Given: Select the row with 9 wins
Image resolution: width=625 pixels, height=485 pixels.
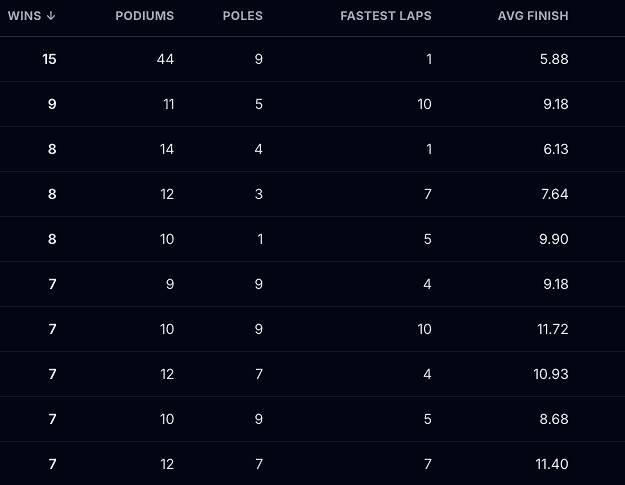Looking at the screenshot, I should [x=312, y=104].
